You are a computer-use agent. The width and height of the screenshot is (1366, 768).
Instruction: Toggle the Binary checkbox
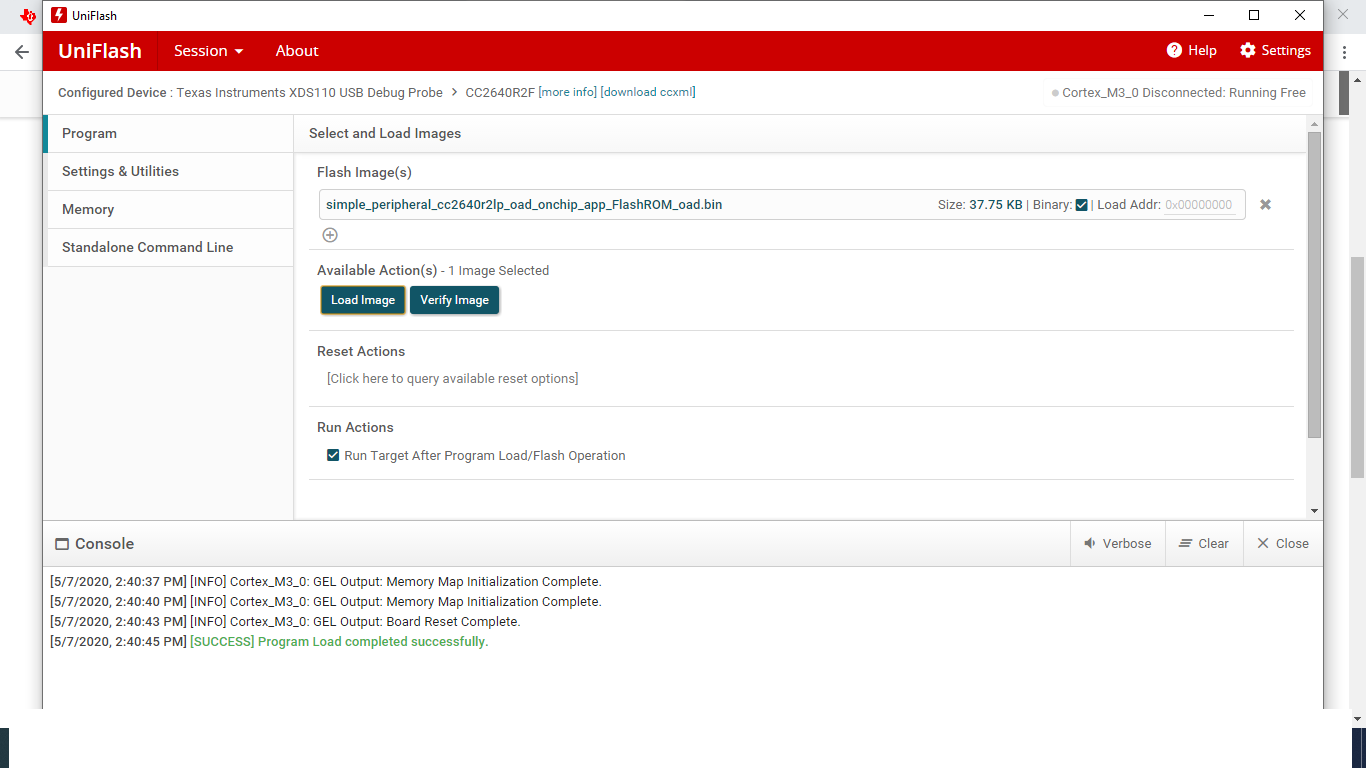pos(1081,205)
